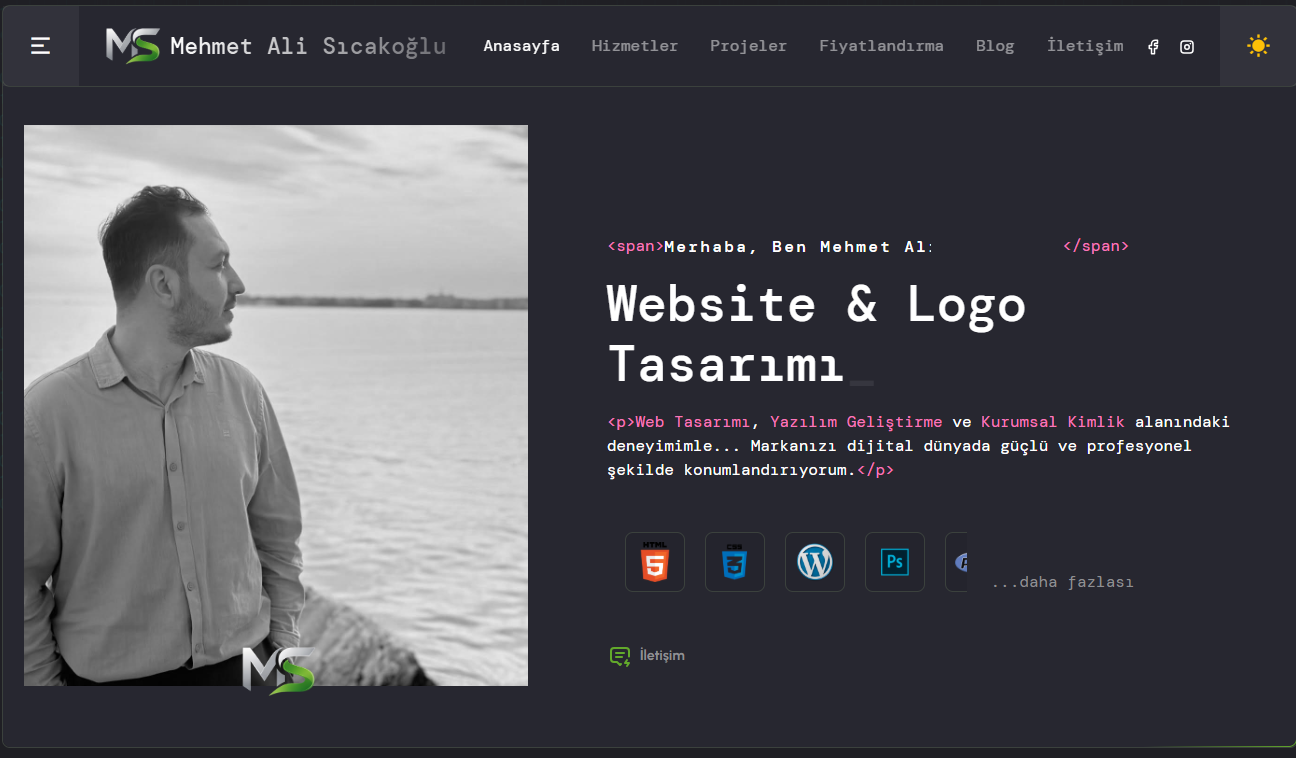Open the Blog menu item

point(995,46)
